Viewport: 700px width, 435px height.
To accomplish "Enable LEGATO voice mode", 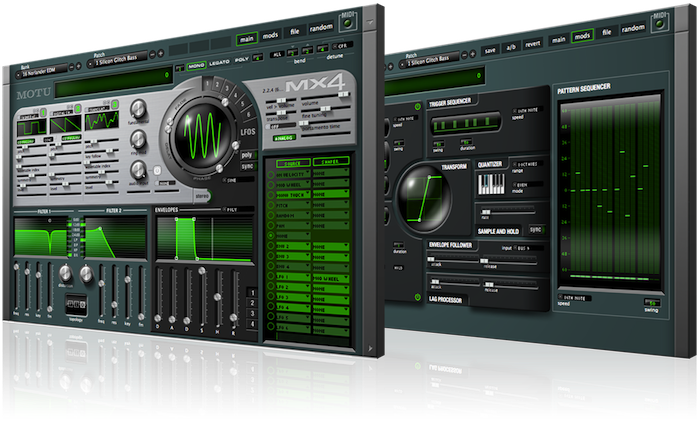I will (x=219, y=63).
